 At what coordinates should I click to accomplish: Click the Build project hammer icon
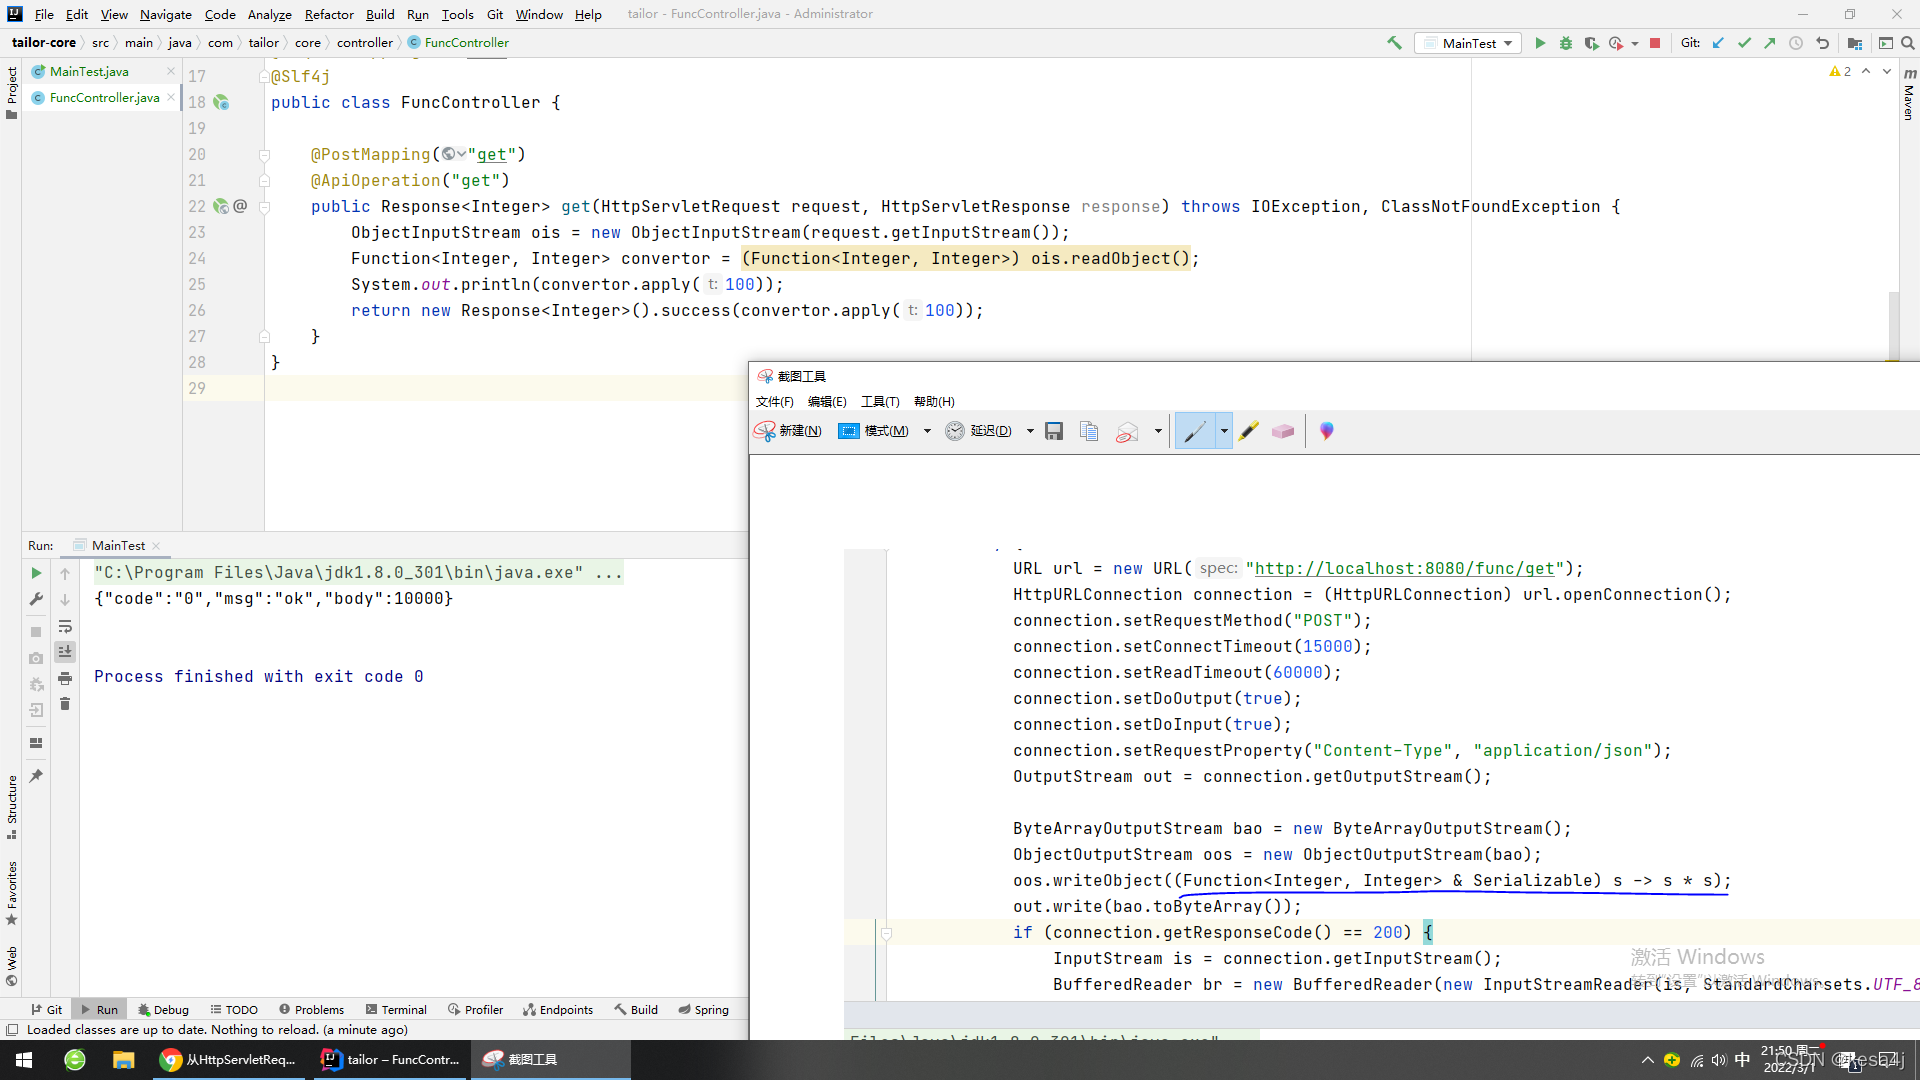pyautogui.click(x=1394, y=43)
